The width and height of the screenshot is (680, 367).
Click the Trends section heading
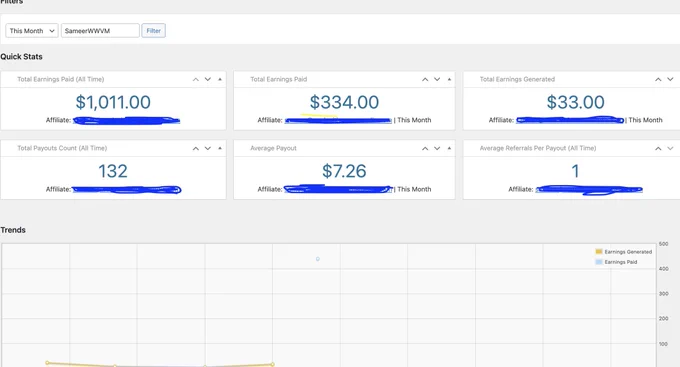[x=13, y=230]
